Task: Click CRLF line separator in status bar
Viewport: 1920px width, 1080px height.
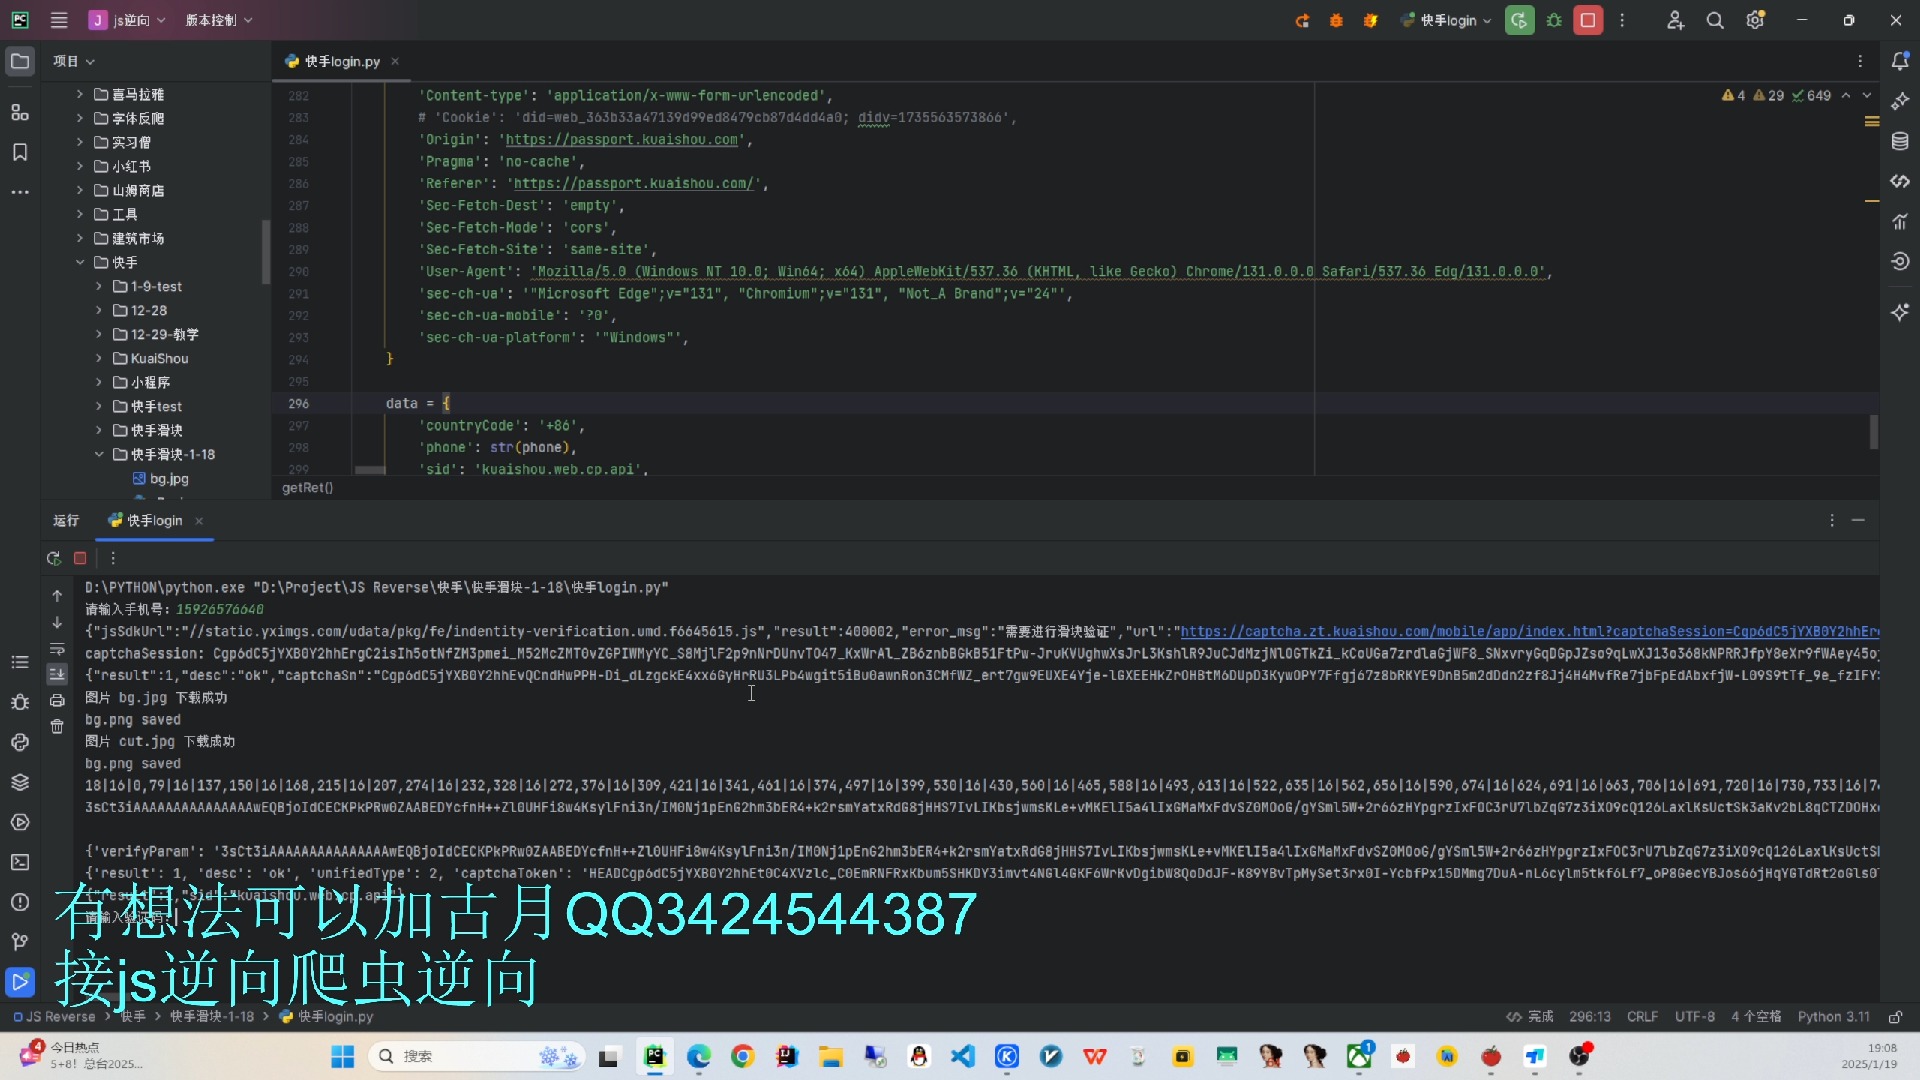Action: [x=1642, y=1017]
